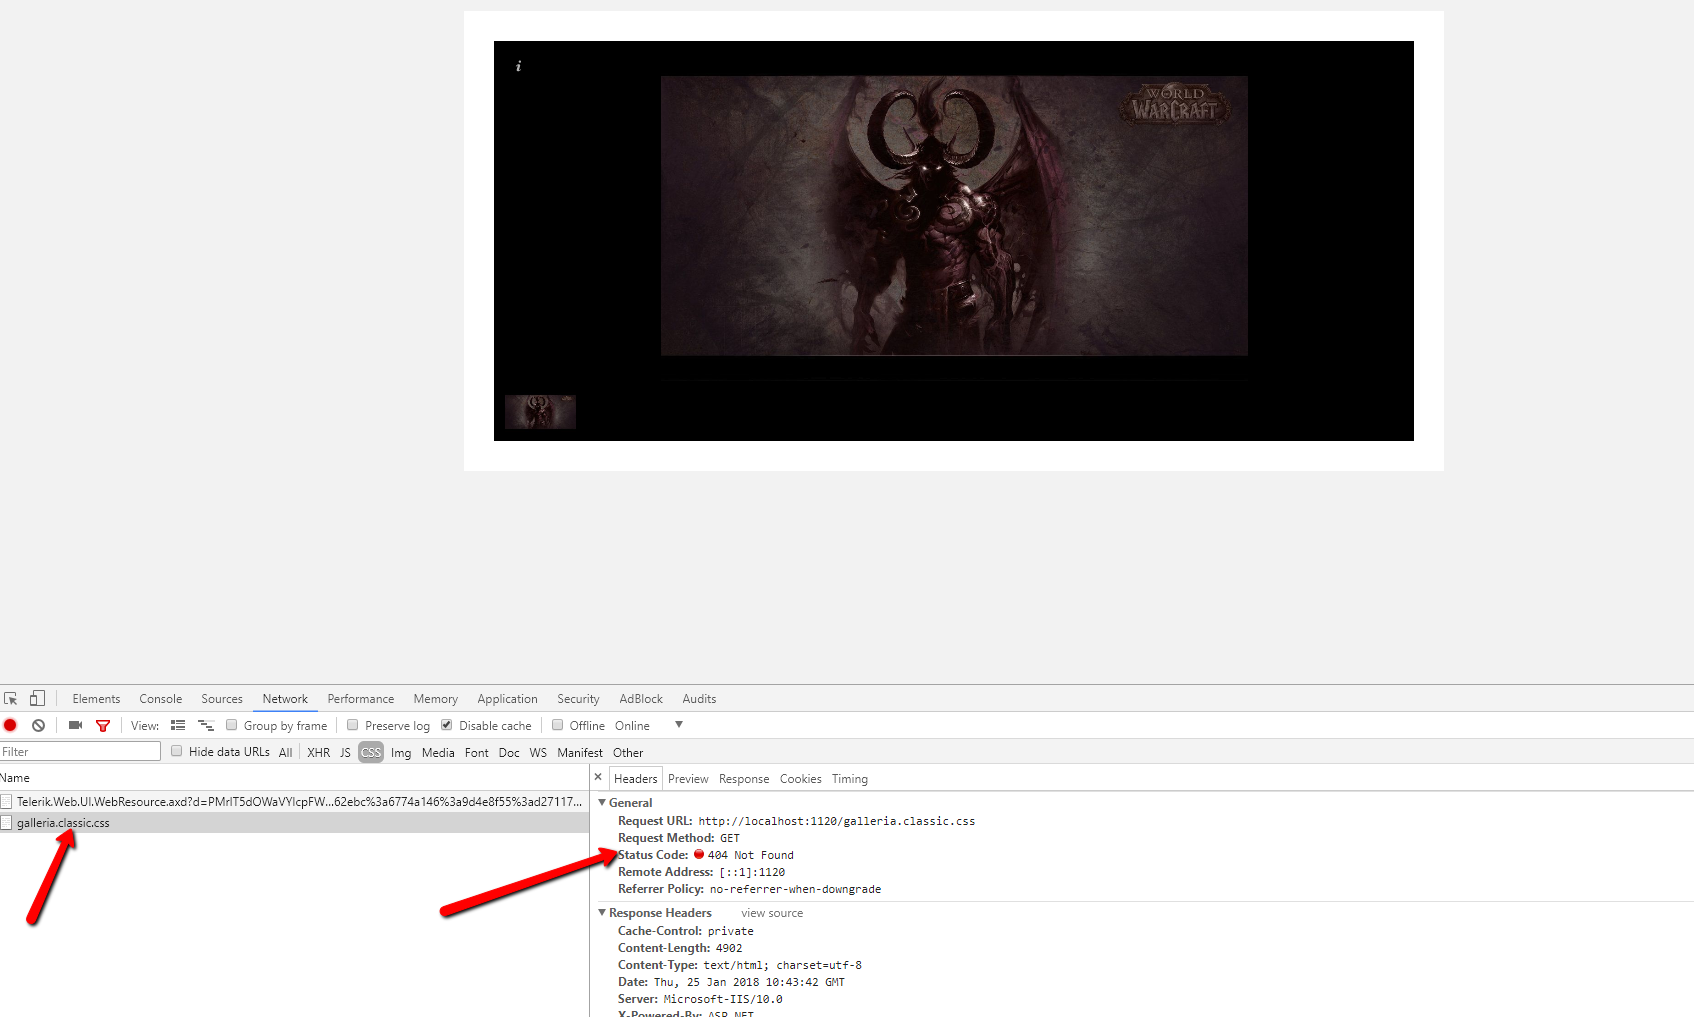Screen dimensions: 1694x1017
Task: Select large request rows view icon
Action: pyautogui.click(x=178, y=725)
